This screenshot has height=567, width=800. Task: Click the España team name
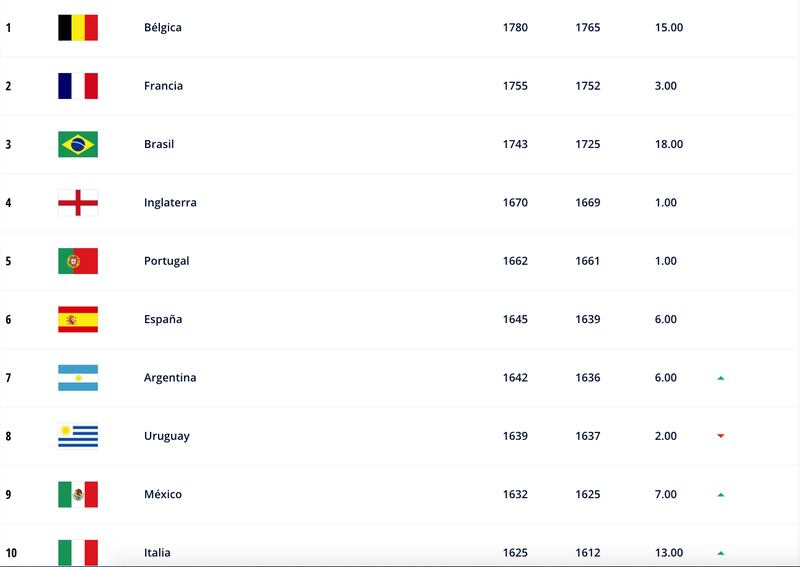click(163, 319)
